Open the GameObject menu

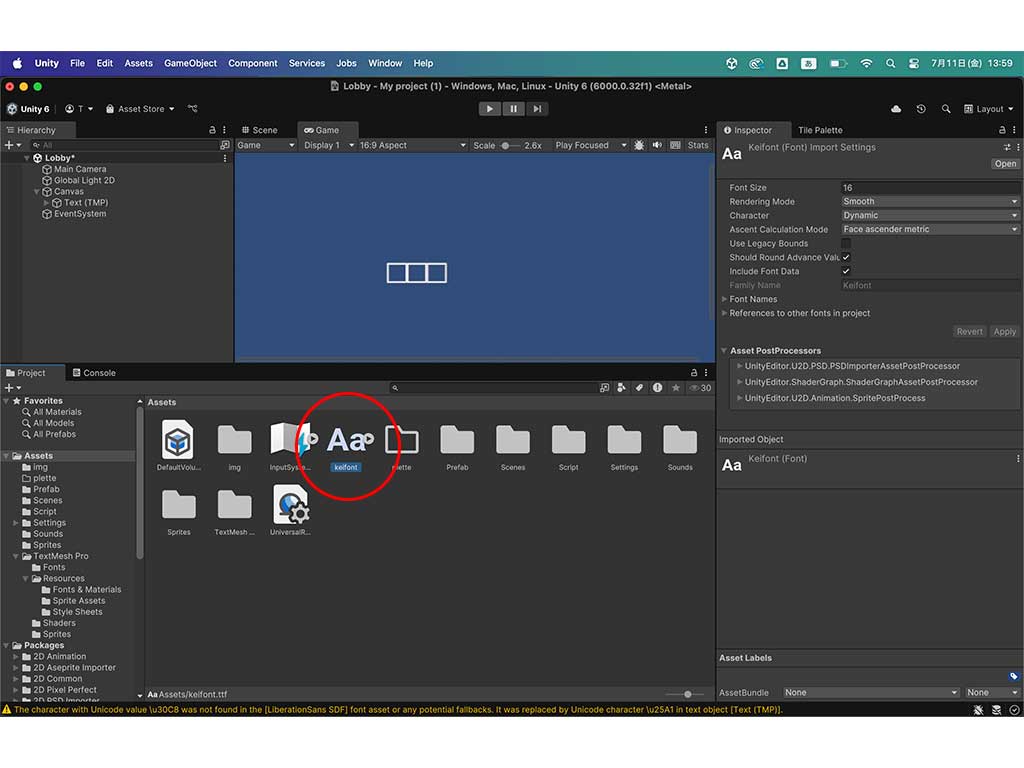coord(190,63)
